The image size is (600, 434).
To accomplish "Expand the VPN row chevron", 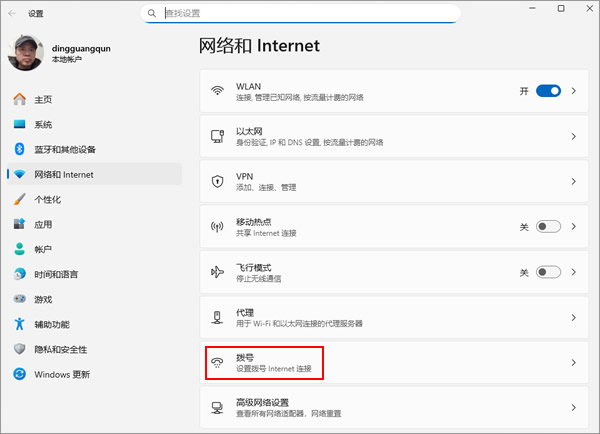I will pyautogui.click(x=574, y=181).
